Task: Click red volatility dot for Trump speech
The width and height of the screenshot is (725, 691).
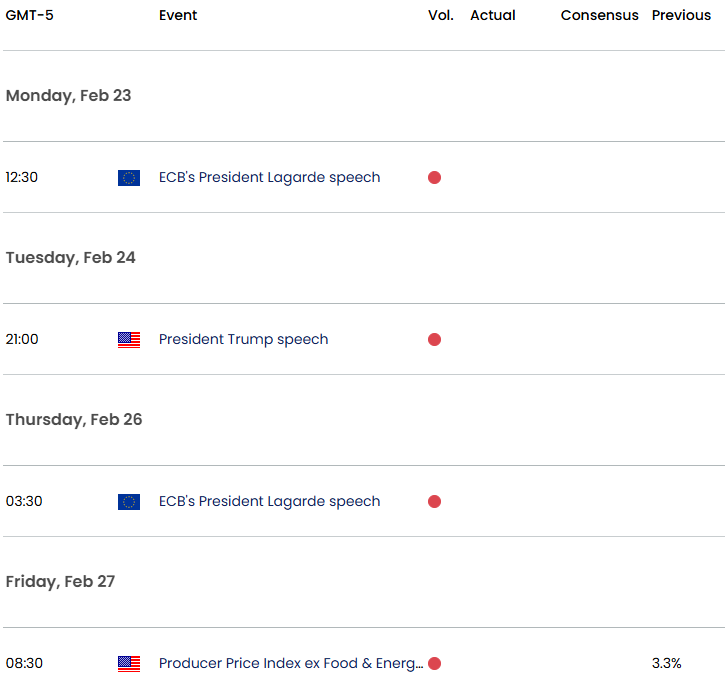Action: (x=434, y=340)
